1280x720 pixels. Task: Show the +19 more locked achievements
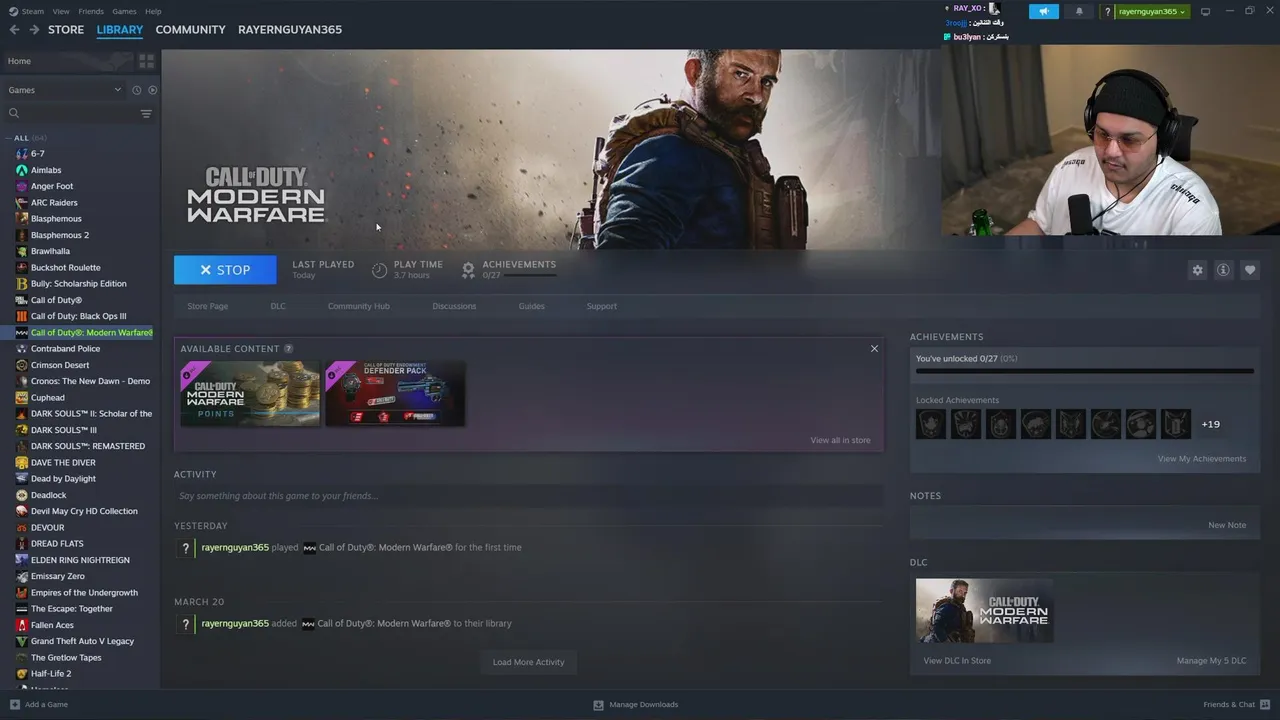point(1210,424)
